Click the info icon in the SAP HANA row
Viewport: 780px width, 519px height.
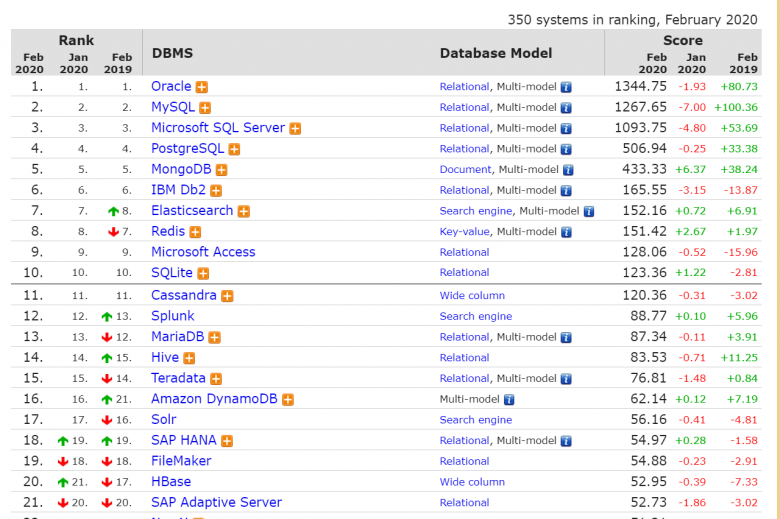tap(566, 441)
